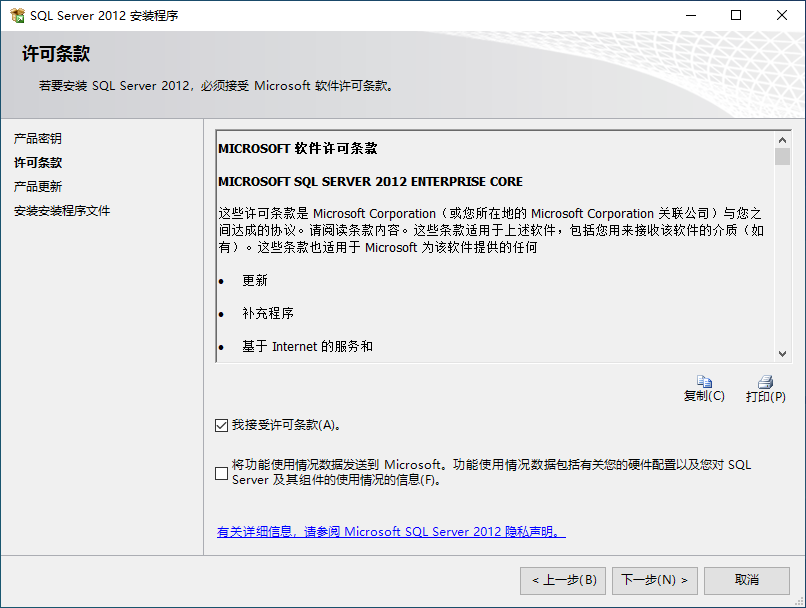806x608 pixels.
Task: Click the MICROSOFT 软件许可条款 heading
Action: click(298, 149)
